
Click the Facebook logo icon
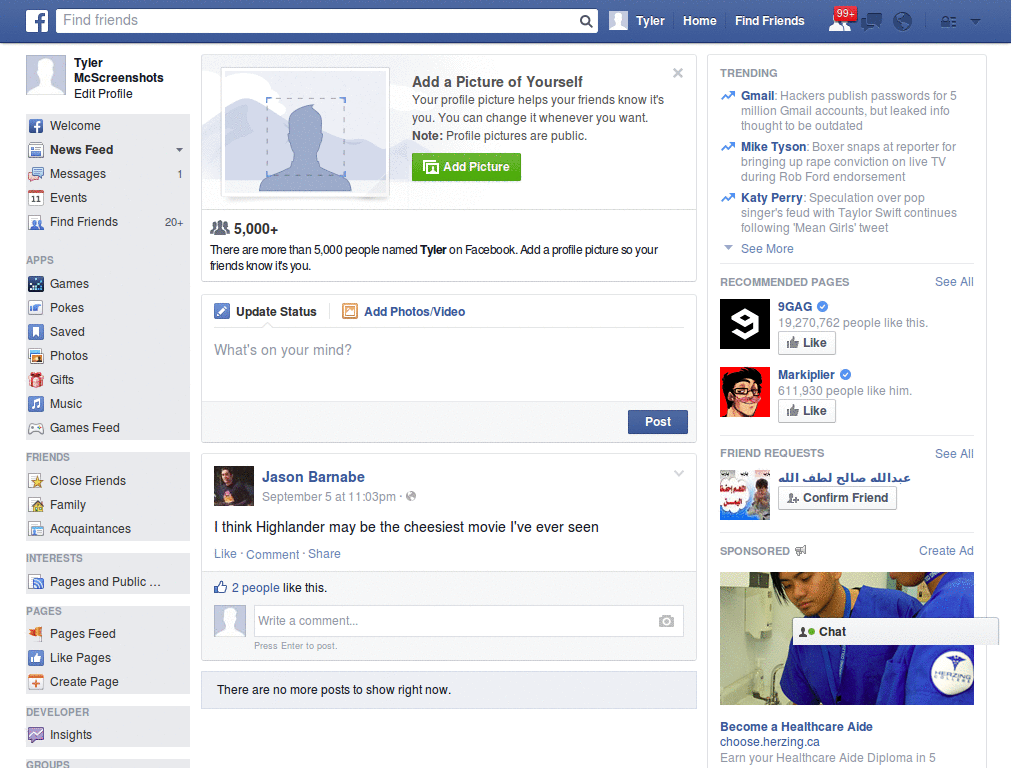37,21
